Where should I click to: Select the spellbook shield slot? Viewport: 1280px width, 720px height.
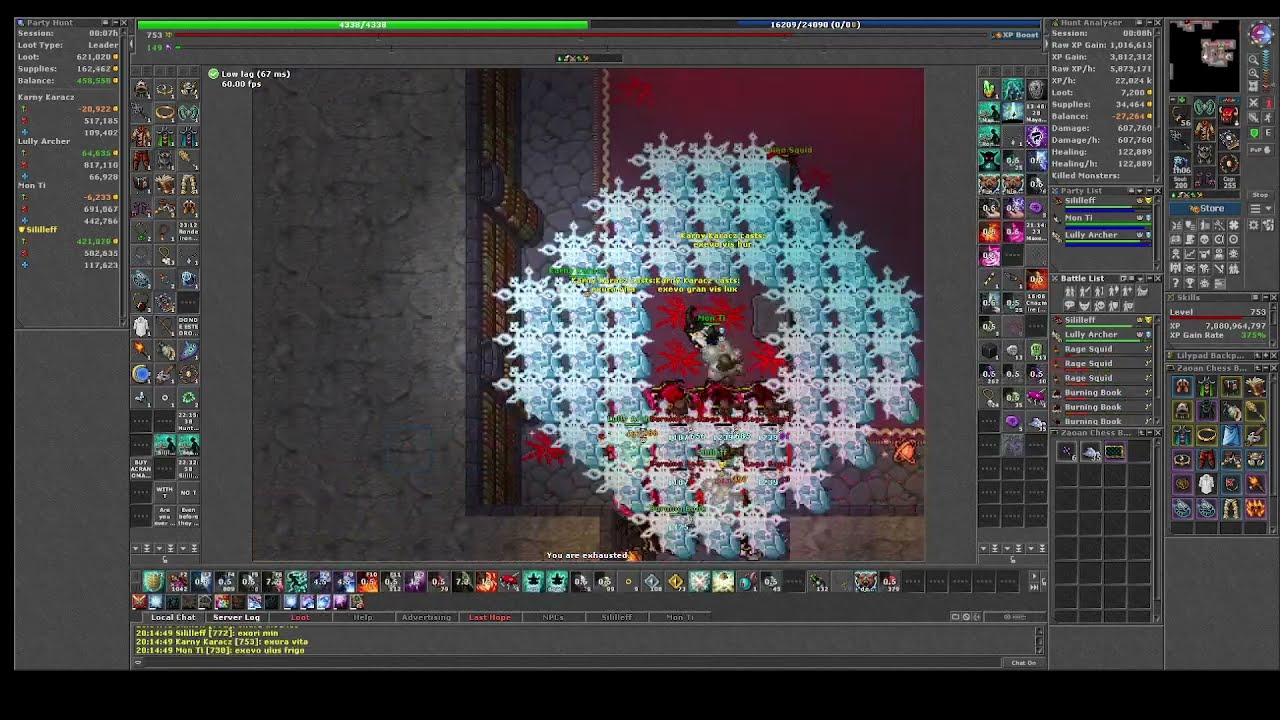[x=1229, y=140]
